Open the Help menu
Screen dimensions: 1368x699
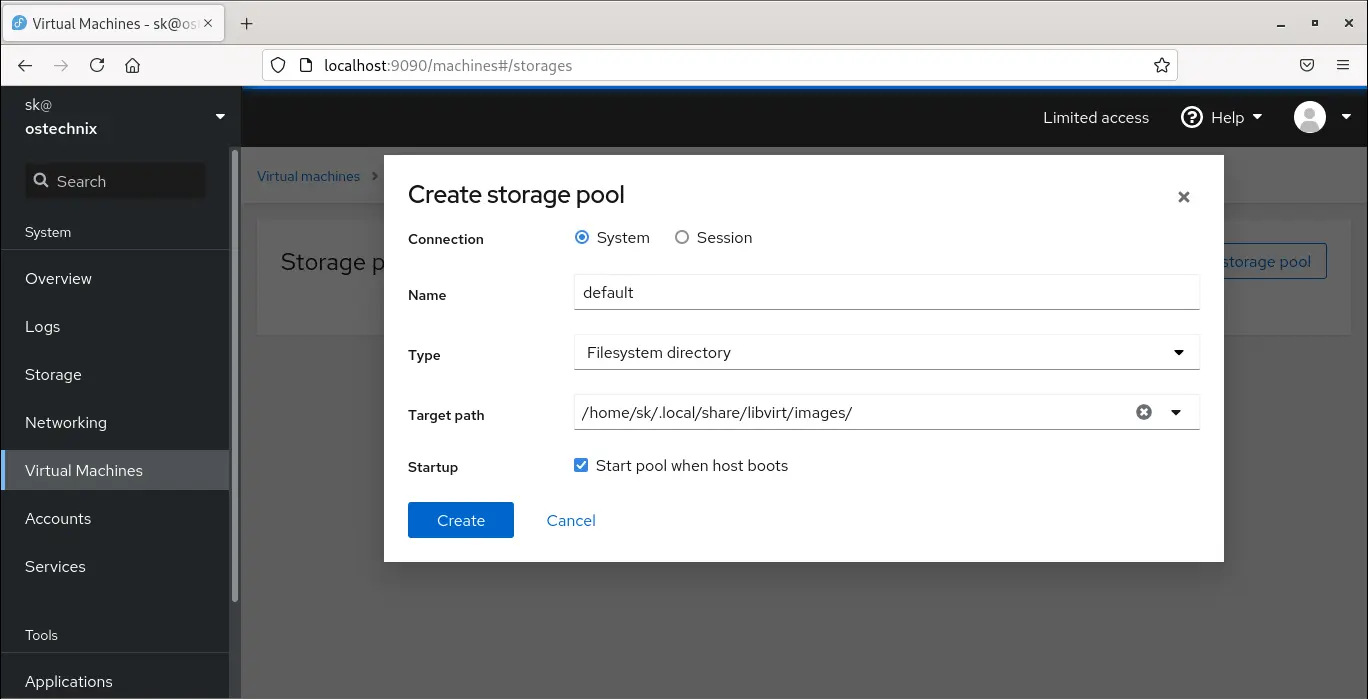point(1222,117)
